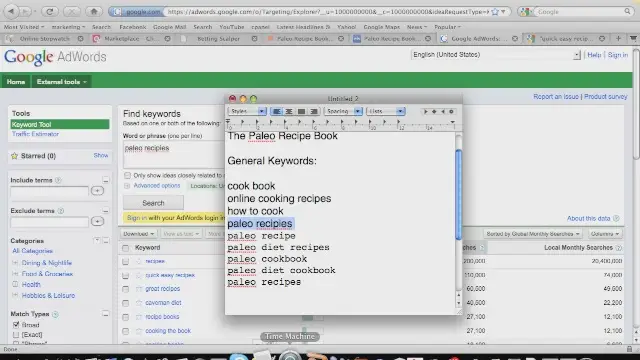
Task: Open the Help link at top right
Action: pos(594,55)
